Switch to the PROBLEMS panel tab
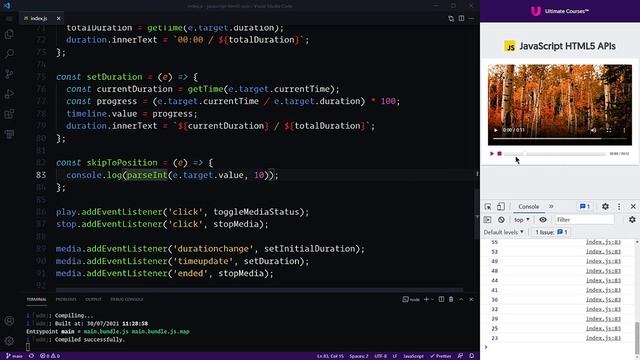 (66, 299)
